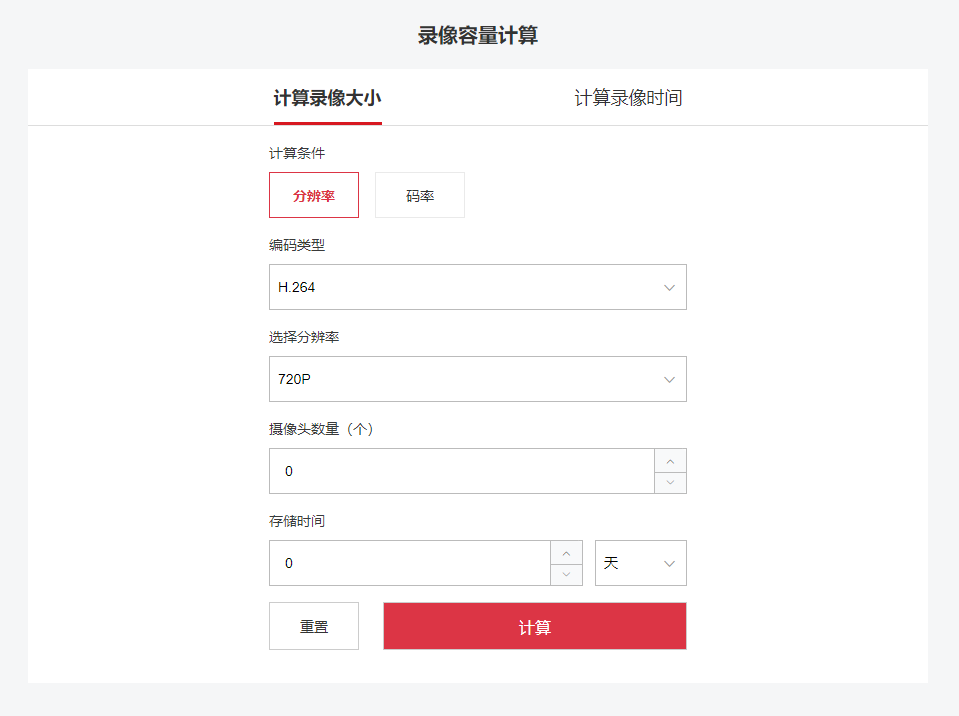Click the camera count down stepper arrow

coord(670,481)
